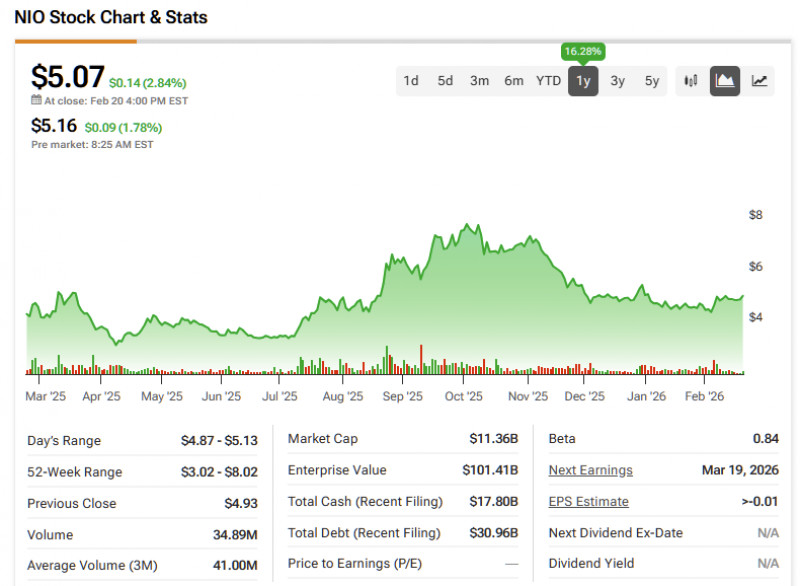Open the Next Earnings link

pyautogui.click(x=590, y=471)
